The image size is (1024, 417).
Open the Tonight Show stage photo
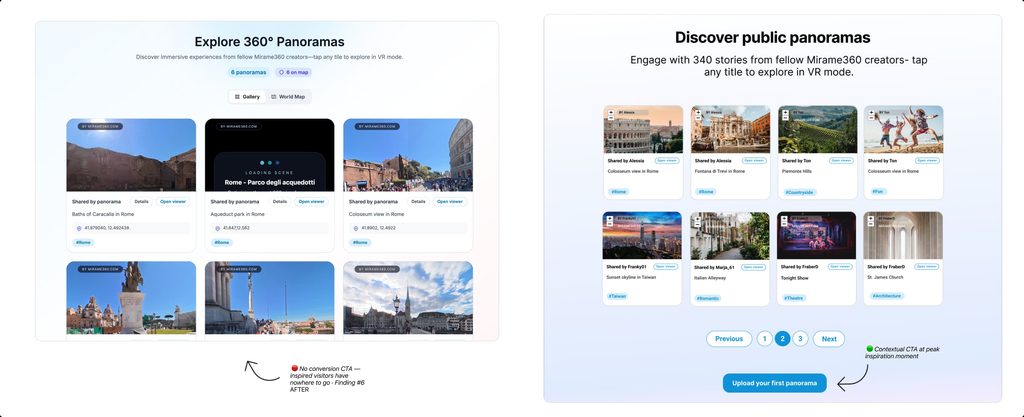816,235
